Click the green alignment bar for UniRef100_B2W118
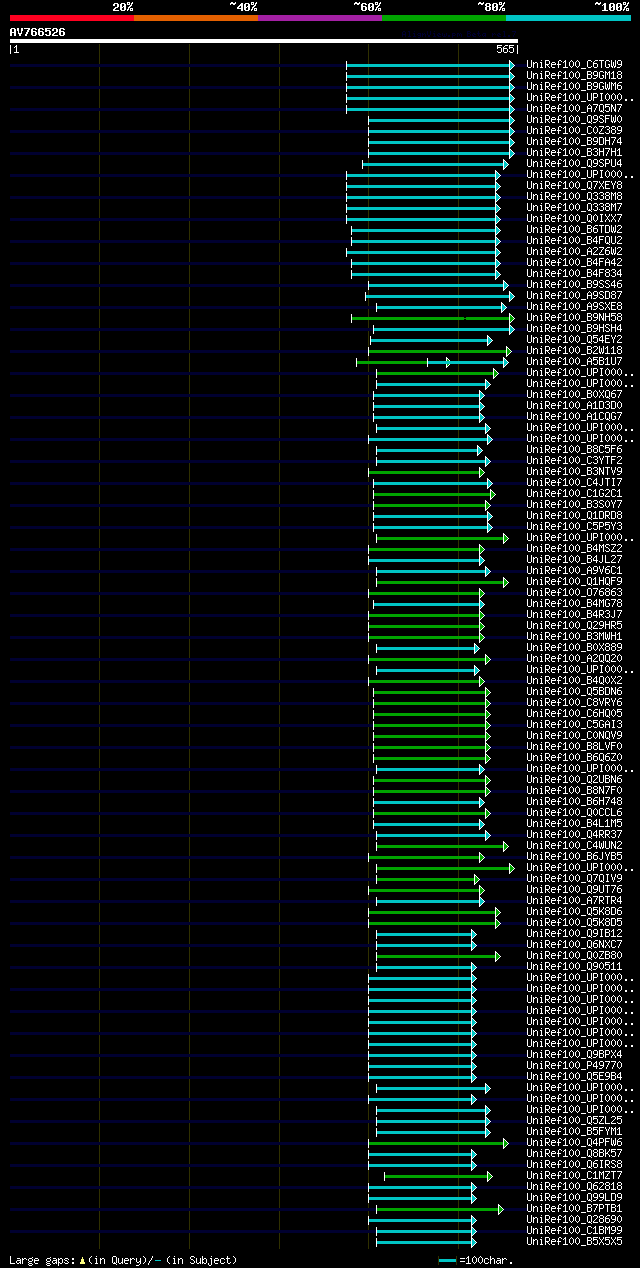 [439, 351]
